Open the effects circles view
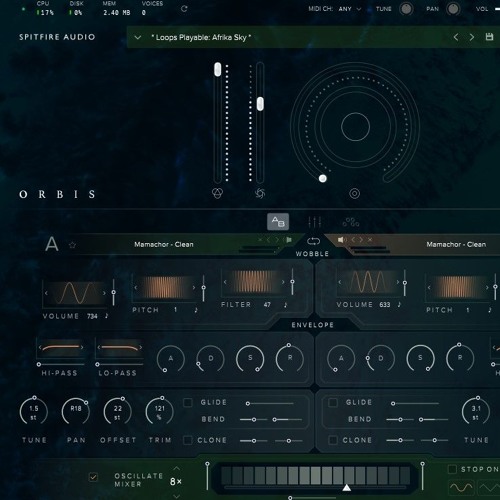 [351, 222]
